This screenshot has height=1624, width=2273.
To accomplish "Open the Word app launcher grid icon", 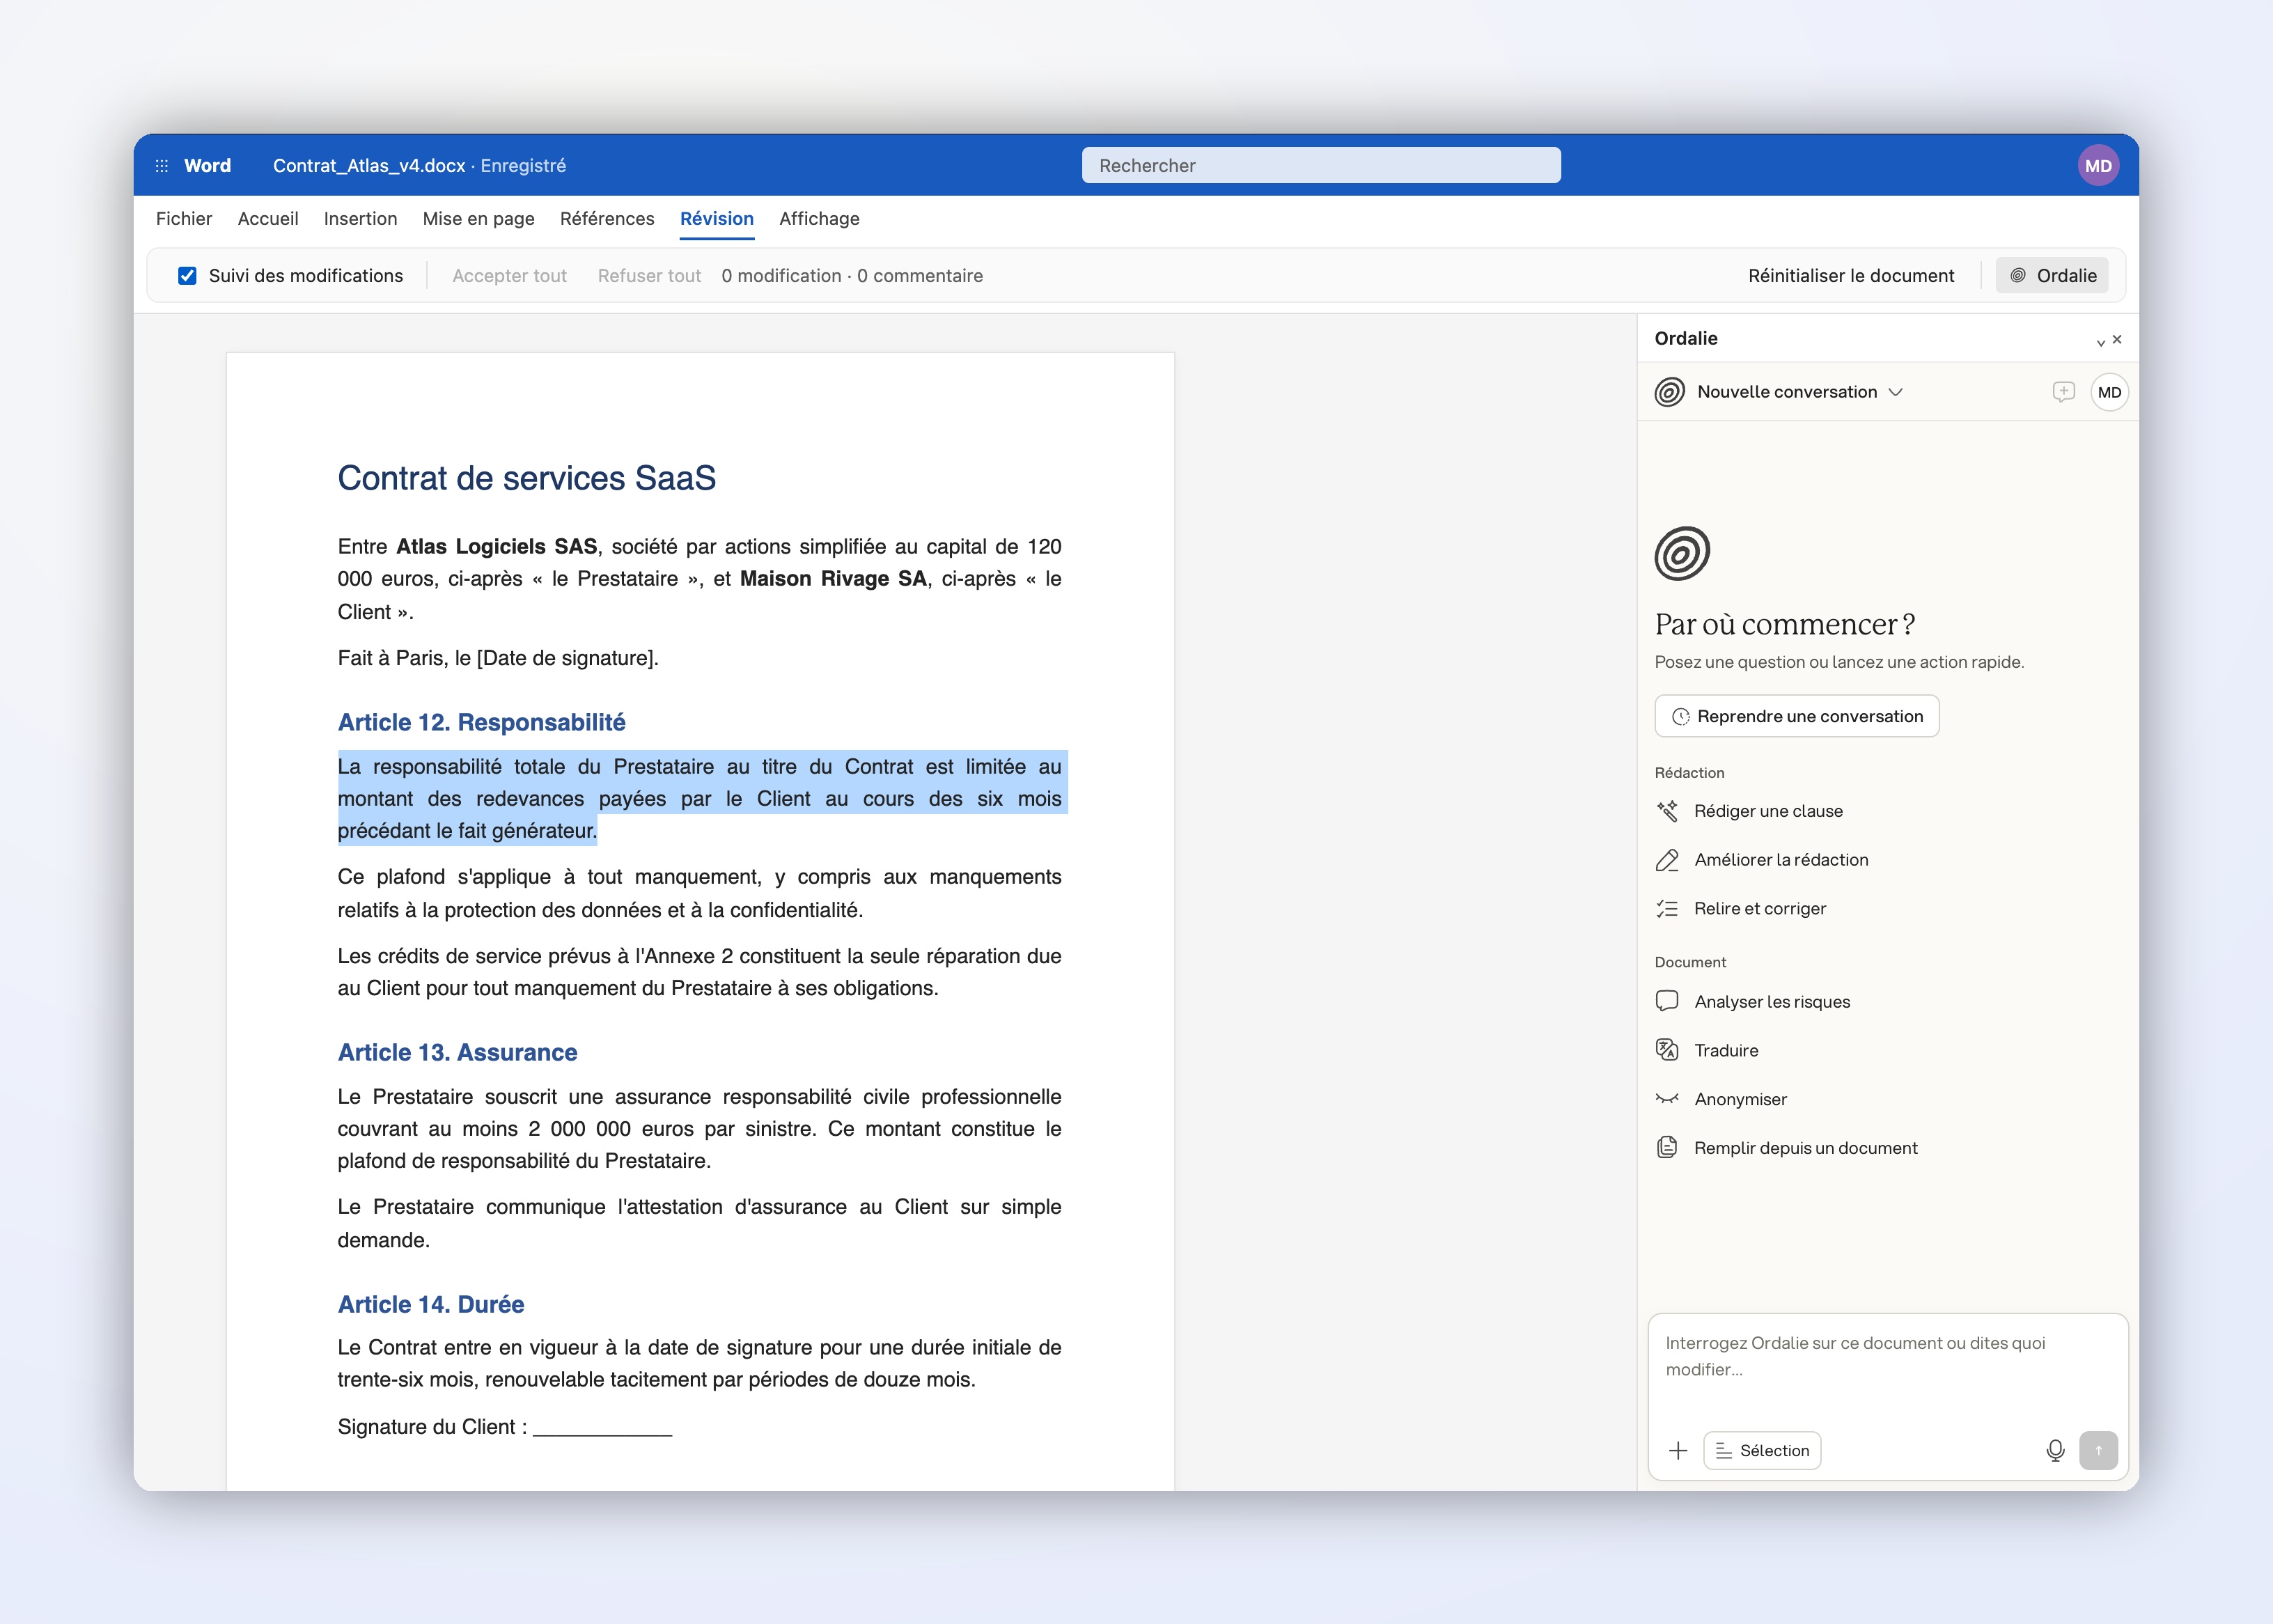I will 161,166.
